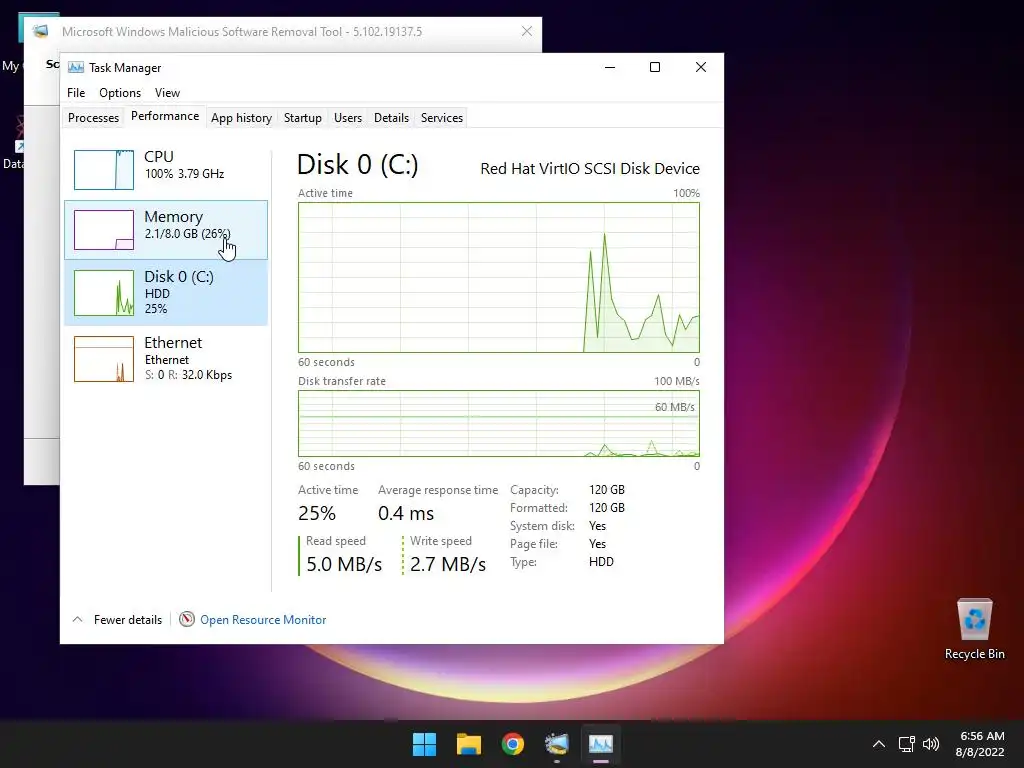Open the network tray icon

point(906,744)
